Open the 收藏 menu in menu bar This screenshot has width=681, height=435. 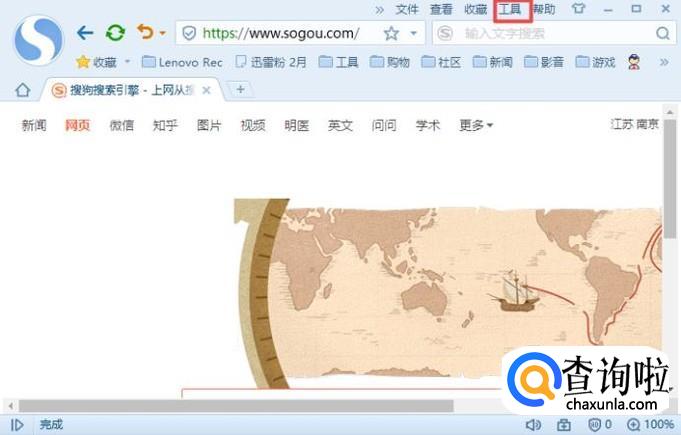pyautogui.click(x=476, y=9)
